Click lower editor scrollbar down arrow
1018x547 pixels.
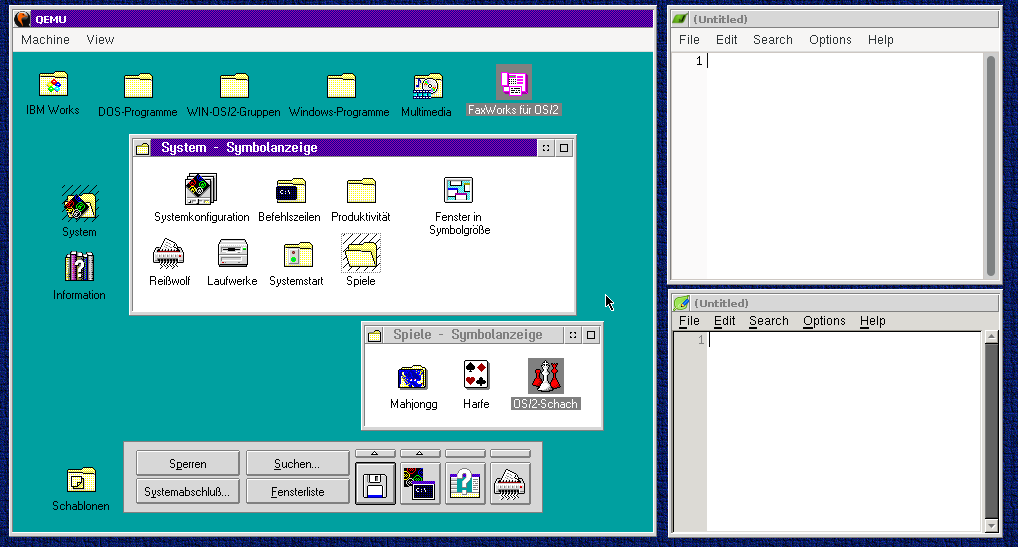point(991,526)
